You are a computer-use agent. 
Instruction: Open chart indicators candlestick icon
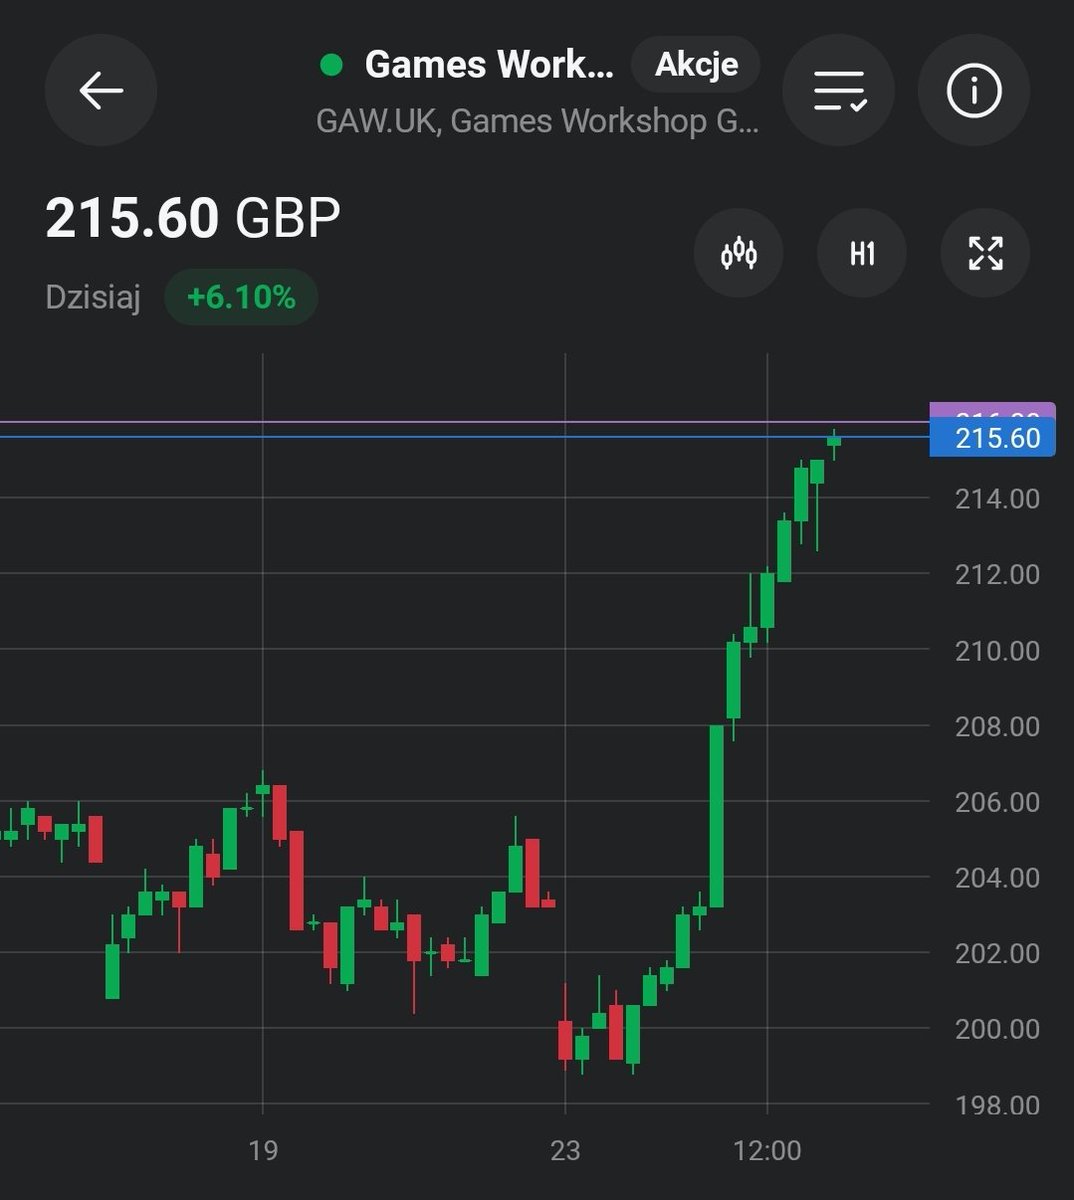[x=739, y=253]
